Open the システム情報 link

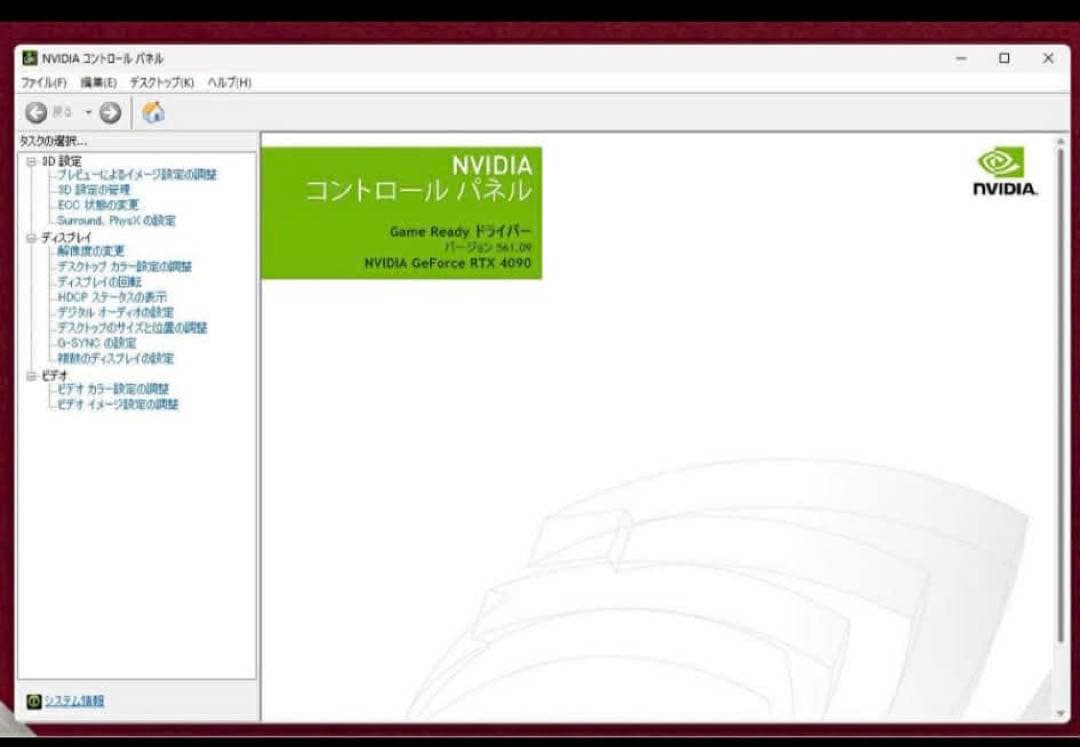pos(74,701)
